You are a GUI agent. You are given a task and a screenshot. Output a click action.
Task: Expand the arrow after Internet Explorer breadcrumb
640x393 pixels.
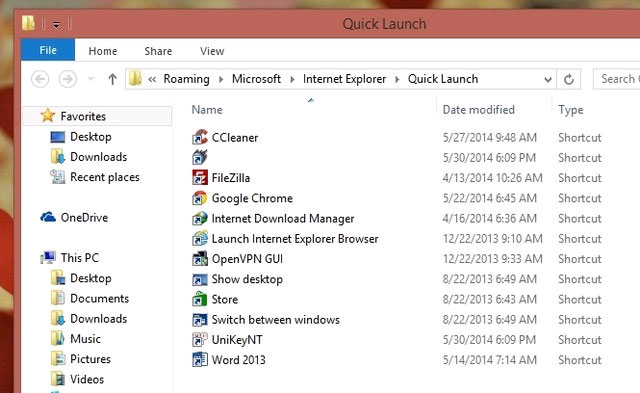tap(397, 79)
